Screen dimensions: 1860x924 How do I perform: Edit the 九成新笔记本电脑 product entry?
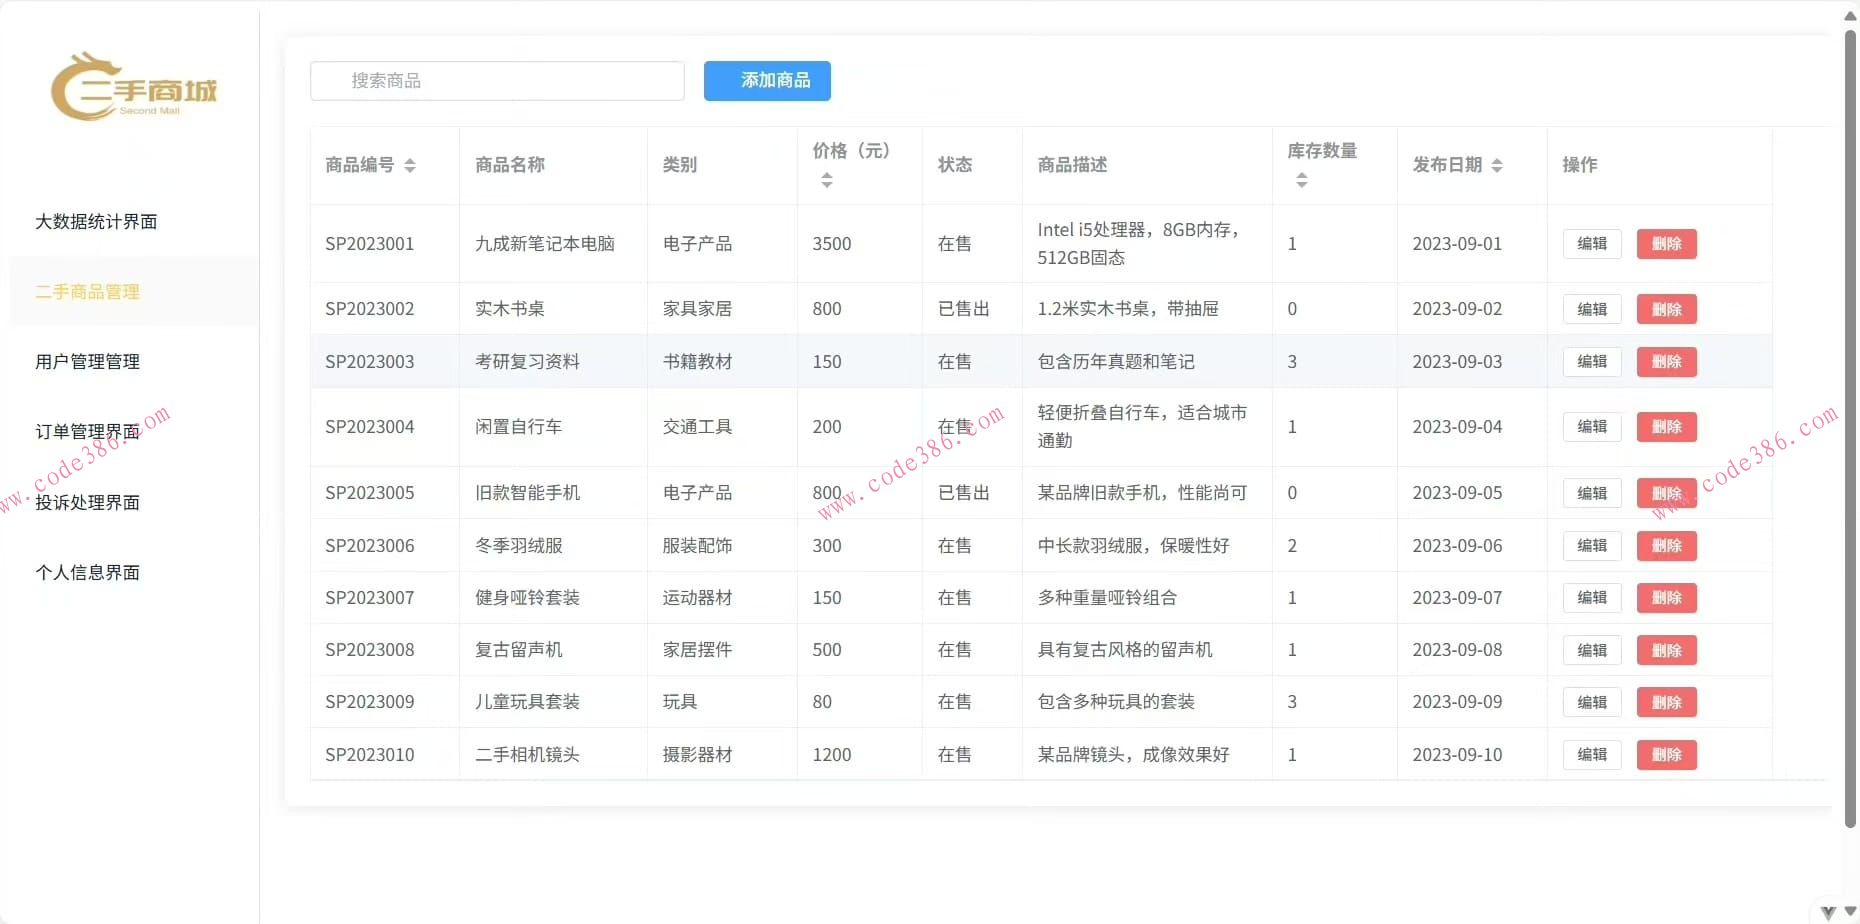point(1591,243)
